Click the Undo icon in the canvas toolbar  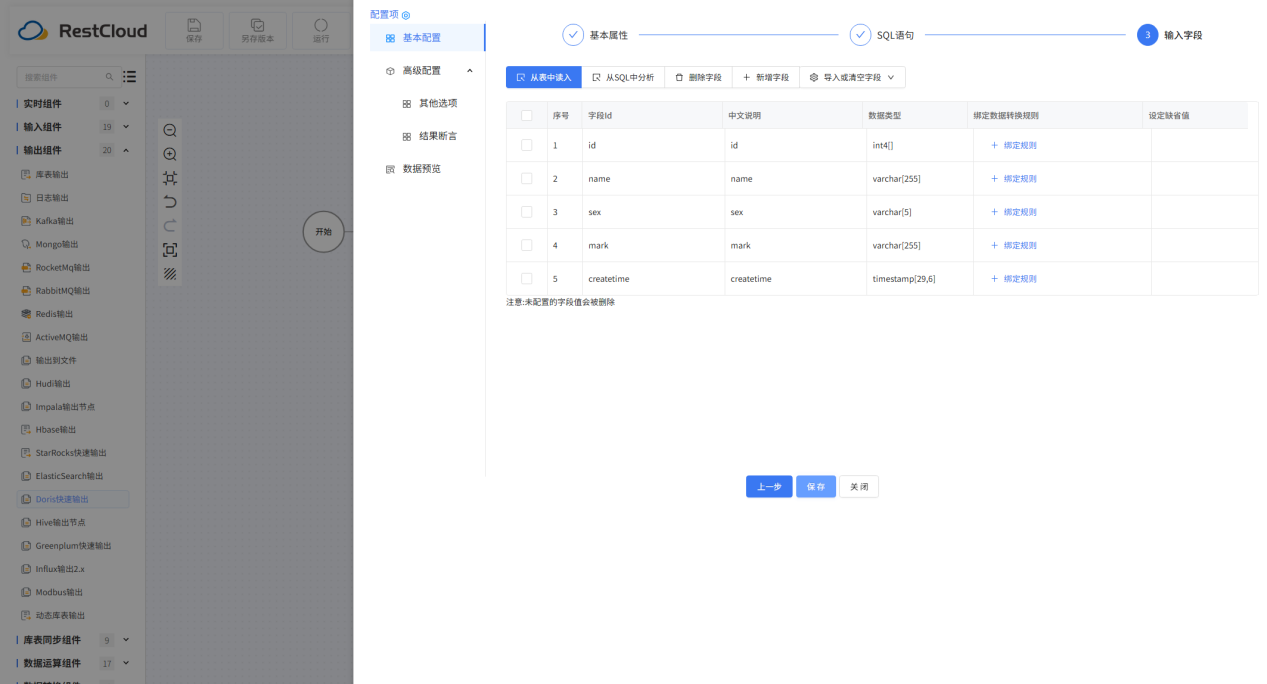(x=170, y=201)
